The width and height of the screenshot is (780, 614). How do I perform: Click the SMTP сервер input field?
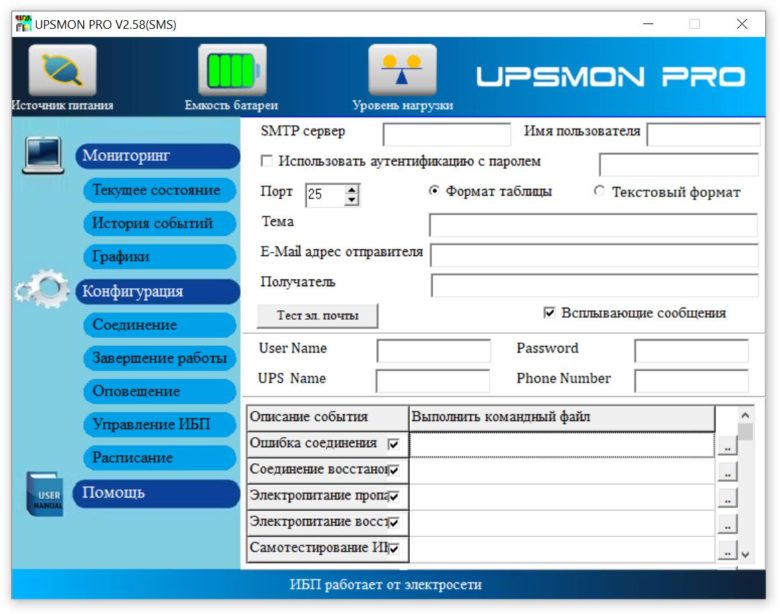tap(447, 134)
